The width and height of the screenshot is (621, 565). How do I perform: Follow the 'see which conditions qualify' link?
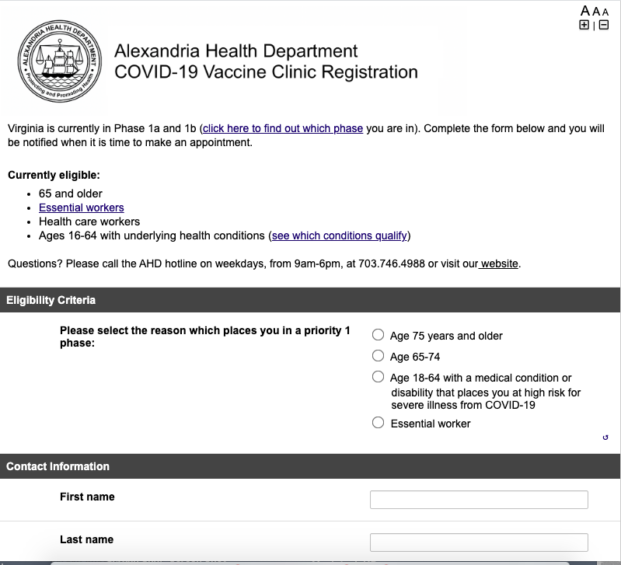[x=339, y=236]
